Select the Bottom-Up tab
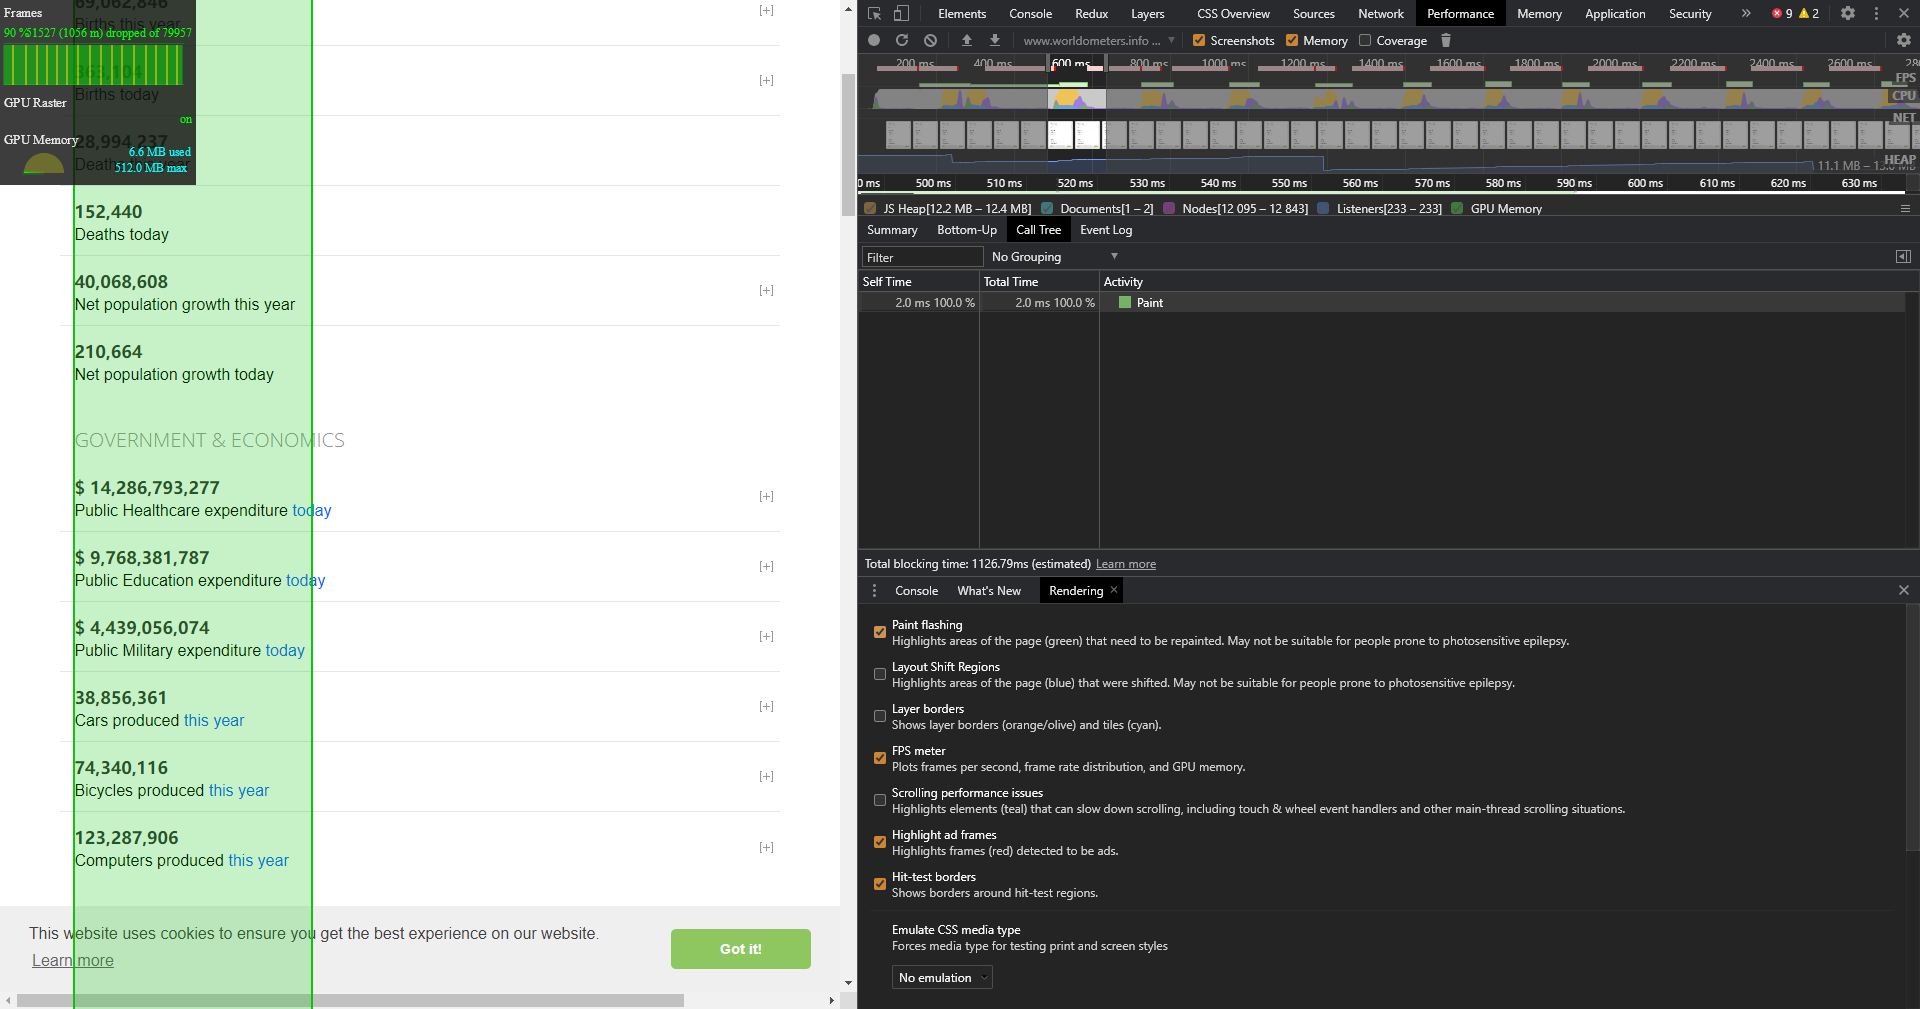Screen dimensions: 1920x1009 tap(967, 230)
